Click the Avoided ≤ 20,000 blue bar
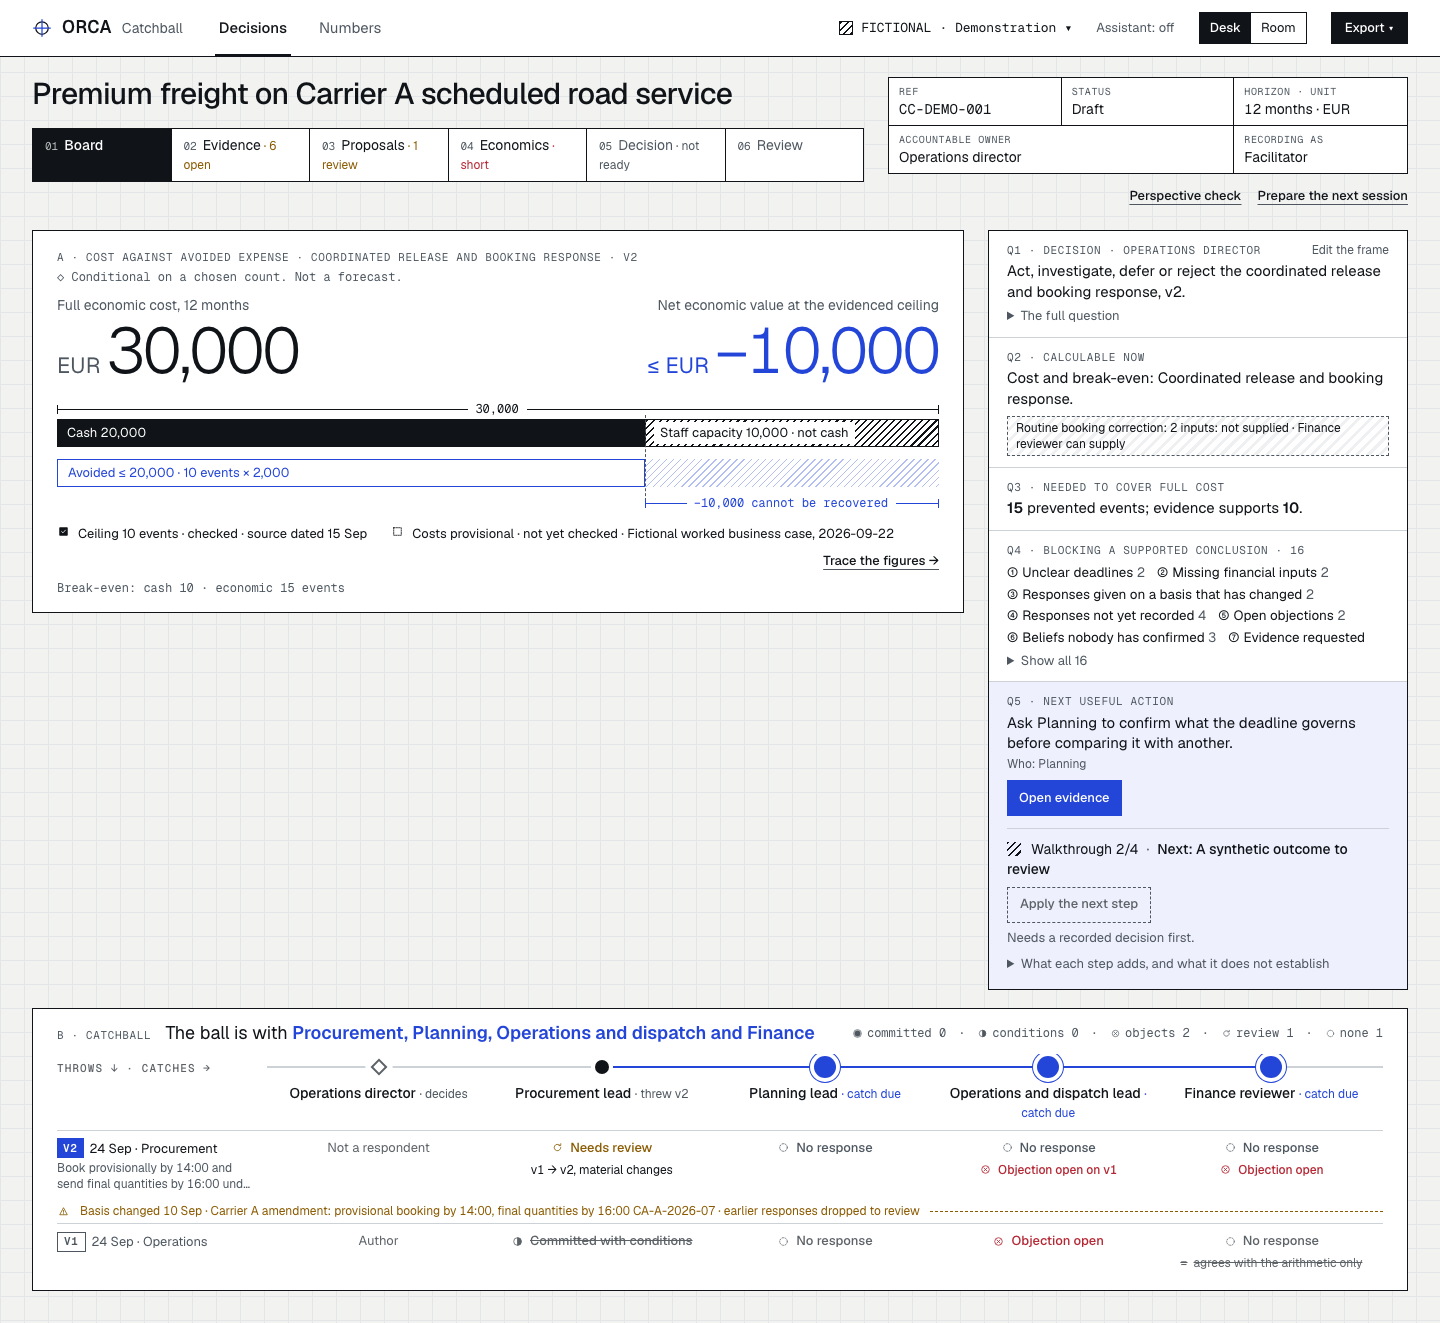Screen dimensions: 1440x1323 point(351,473)
